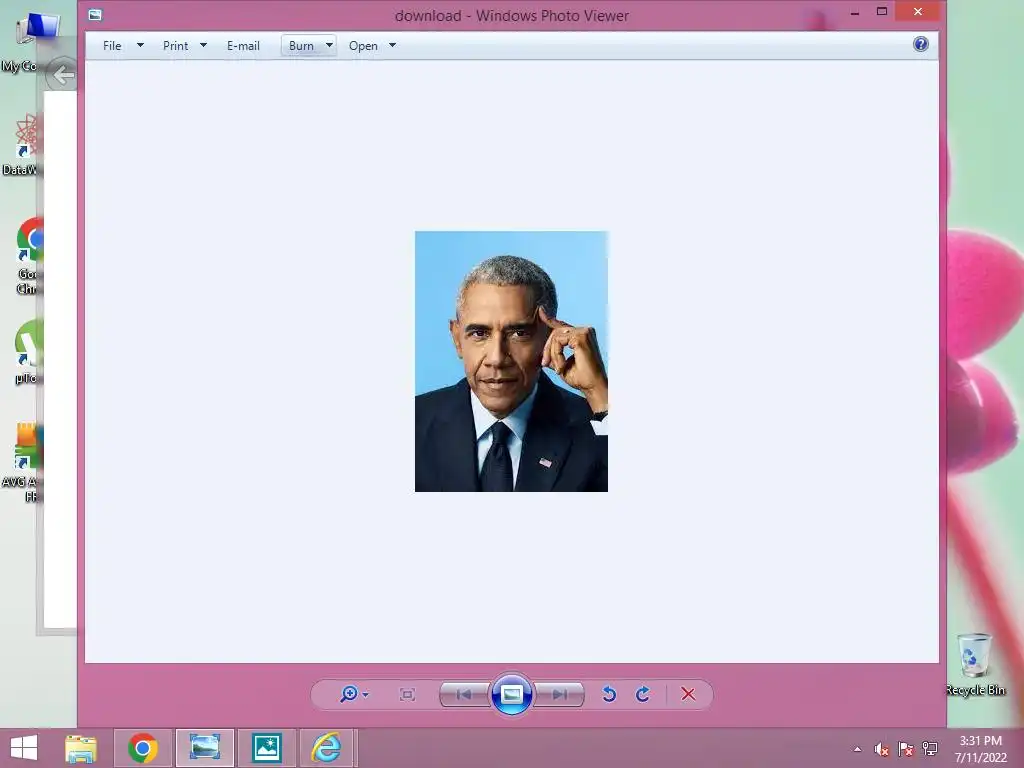Screen dimensions: 1024x768
Task: Close the Photo Viewer window
Action: point(918,12)
